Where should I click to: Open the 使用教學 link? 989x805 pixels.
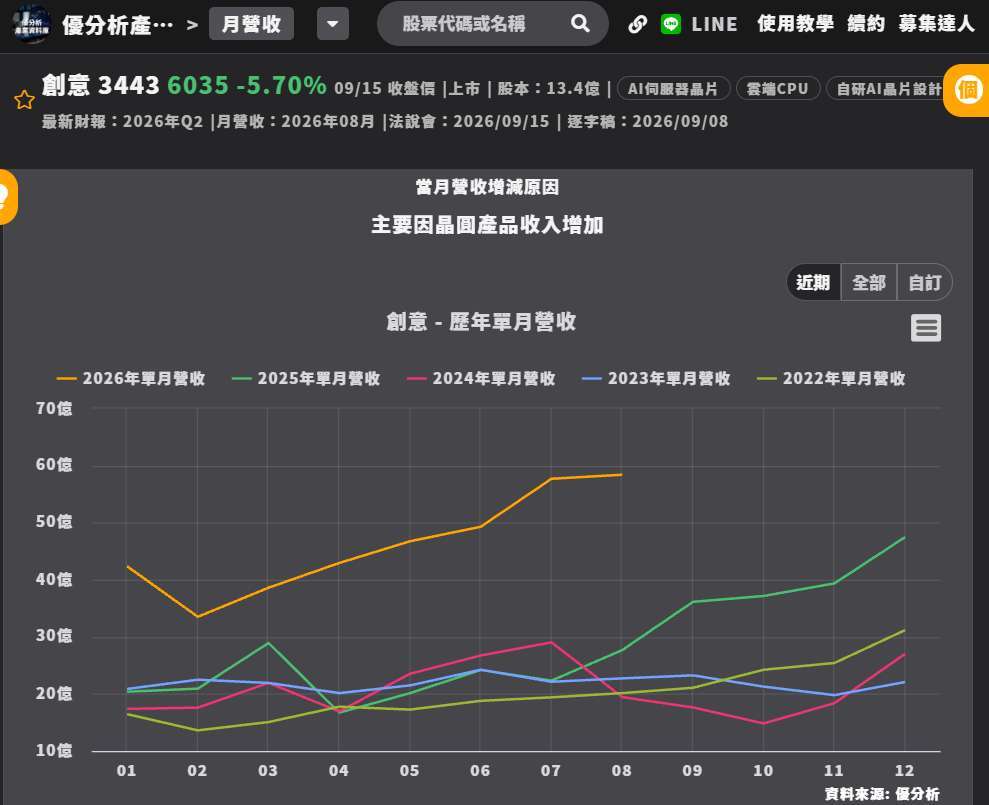coord(795,24)
